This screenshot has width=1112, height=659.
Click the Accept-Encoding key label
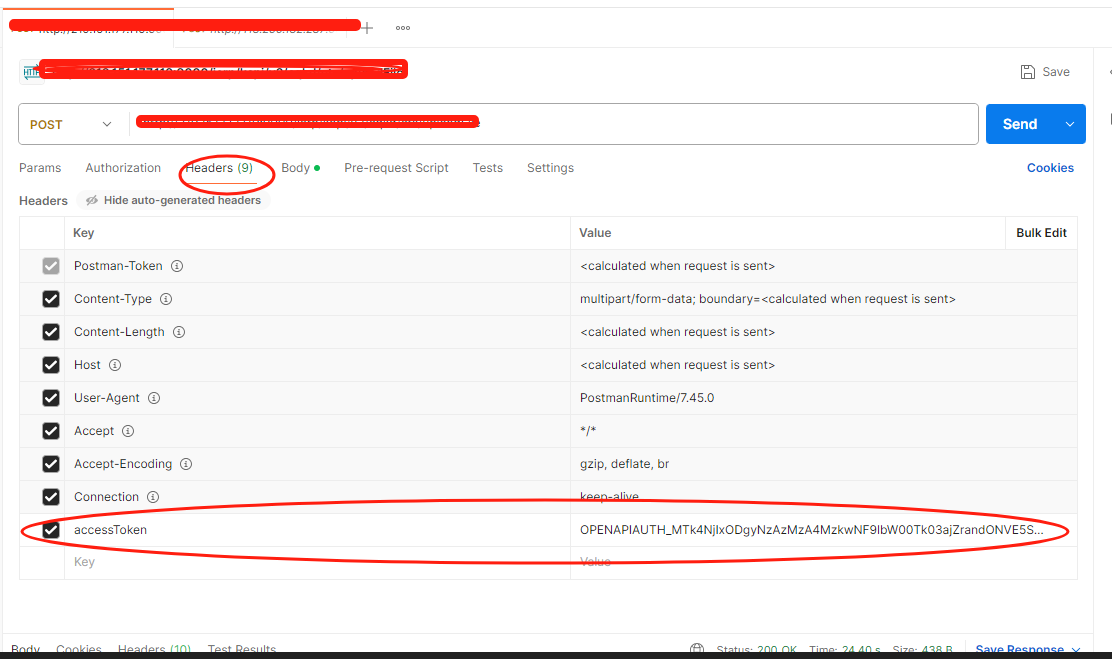click(123, 464)
